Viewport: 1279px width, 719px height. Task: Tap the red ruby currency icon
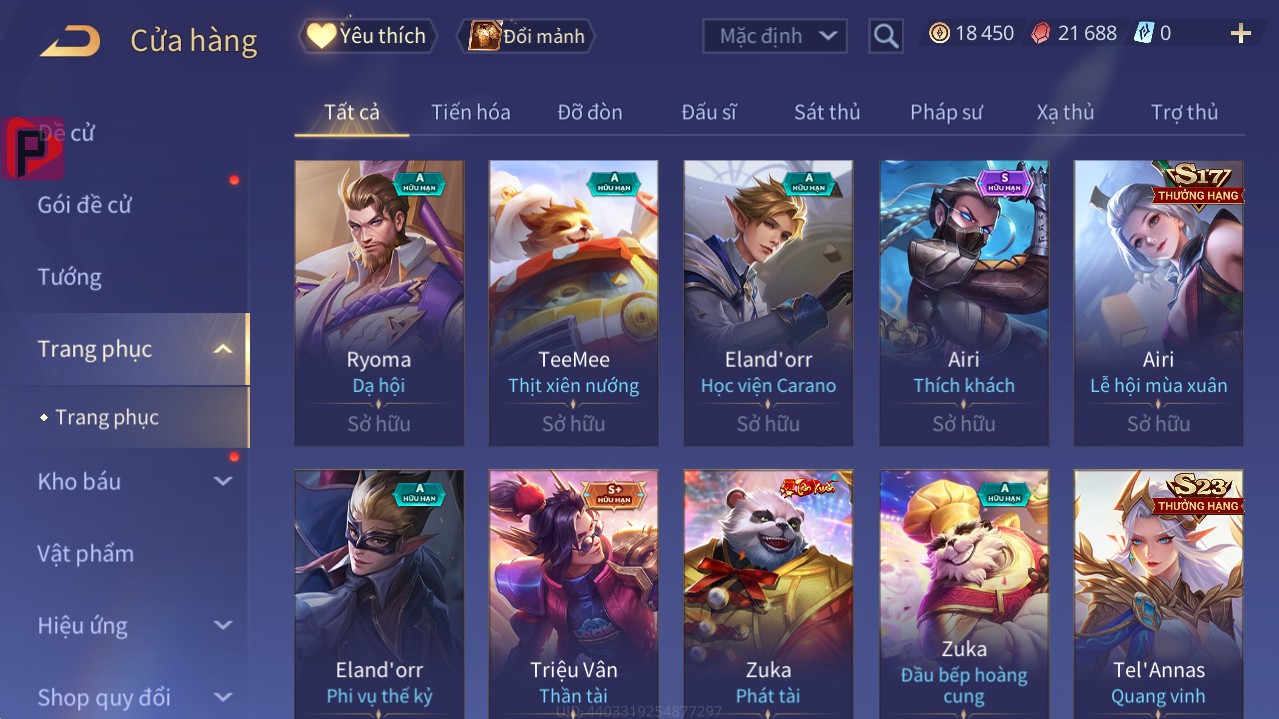pos(1041,33)
